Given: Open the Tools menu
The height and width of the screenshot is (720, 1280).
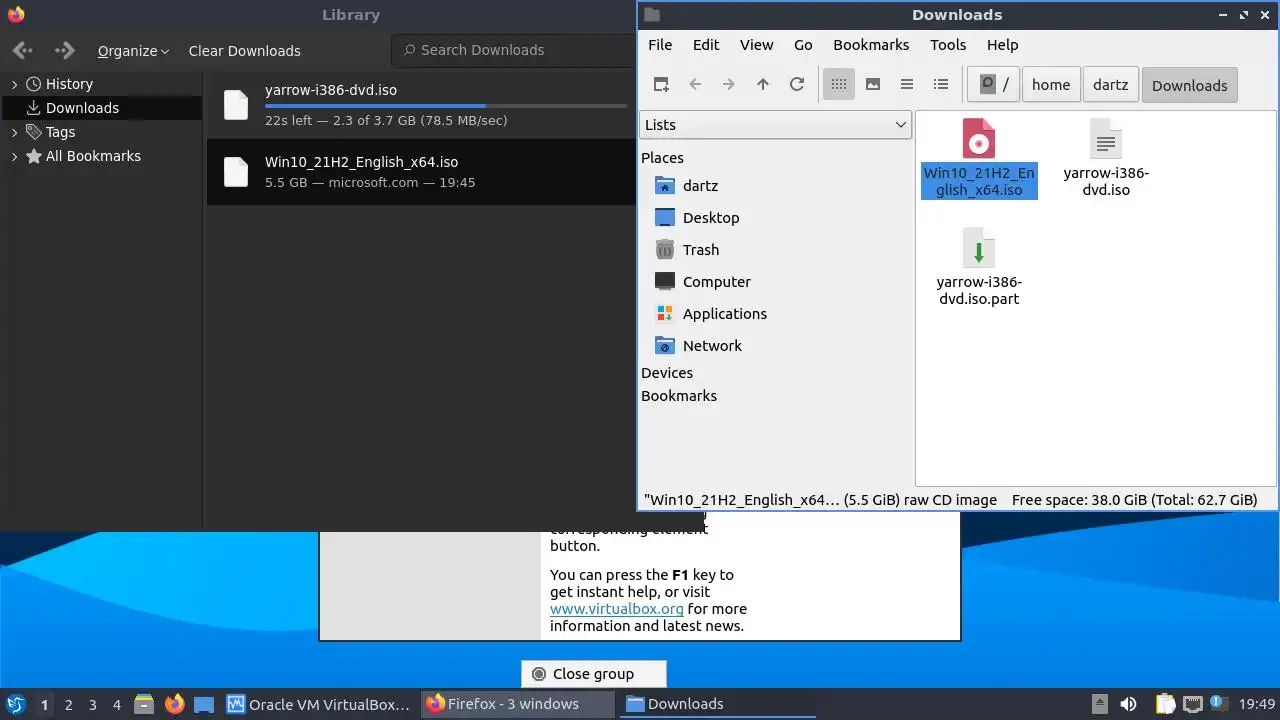Looking at the screenshot, I should 948,45.
